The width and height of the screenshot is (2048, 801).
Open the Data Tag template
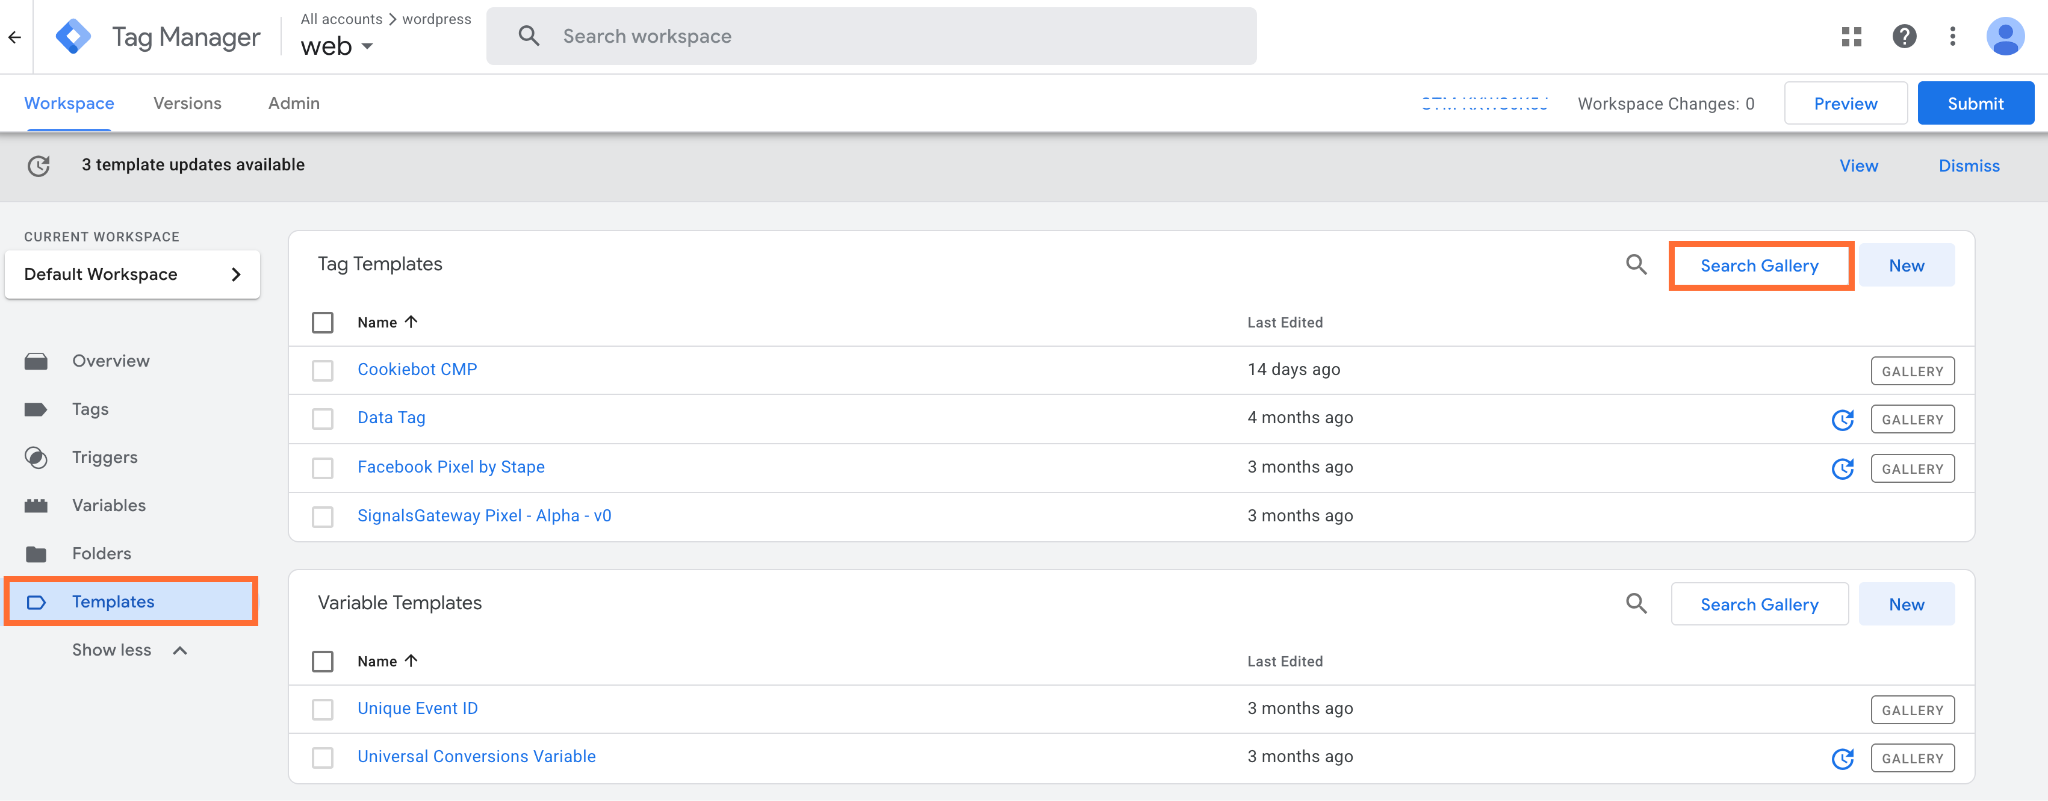point(392,417)
